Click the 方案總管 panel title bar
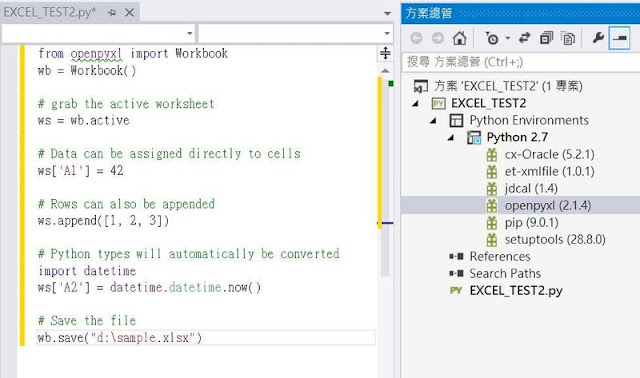 (x=521, y=13)
